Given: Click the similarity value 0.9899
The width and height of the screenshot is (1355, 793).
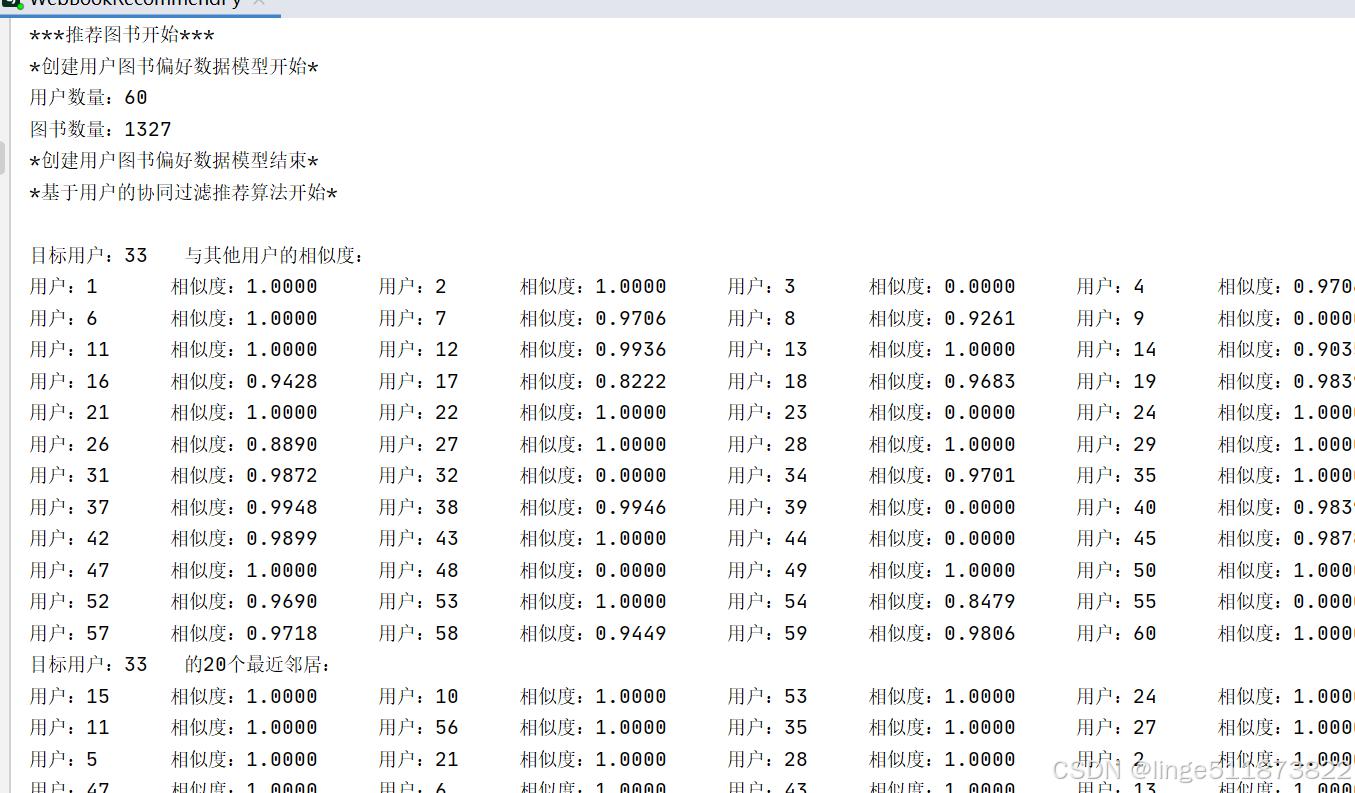Looking at the screenshot, I should (282, 539).
